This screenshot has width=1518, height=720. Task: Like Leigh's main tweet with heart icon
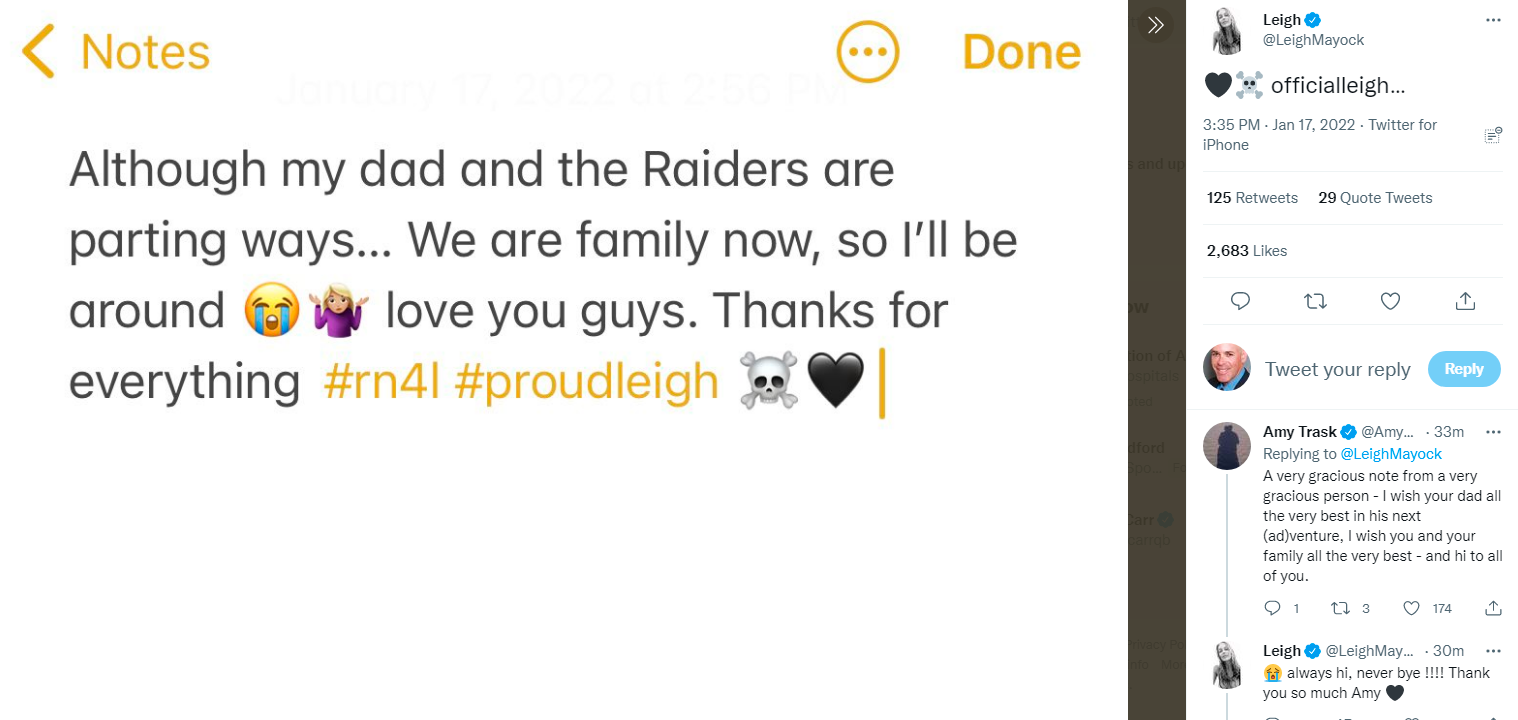[x=1390, y=300]
